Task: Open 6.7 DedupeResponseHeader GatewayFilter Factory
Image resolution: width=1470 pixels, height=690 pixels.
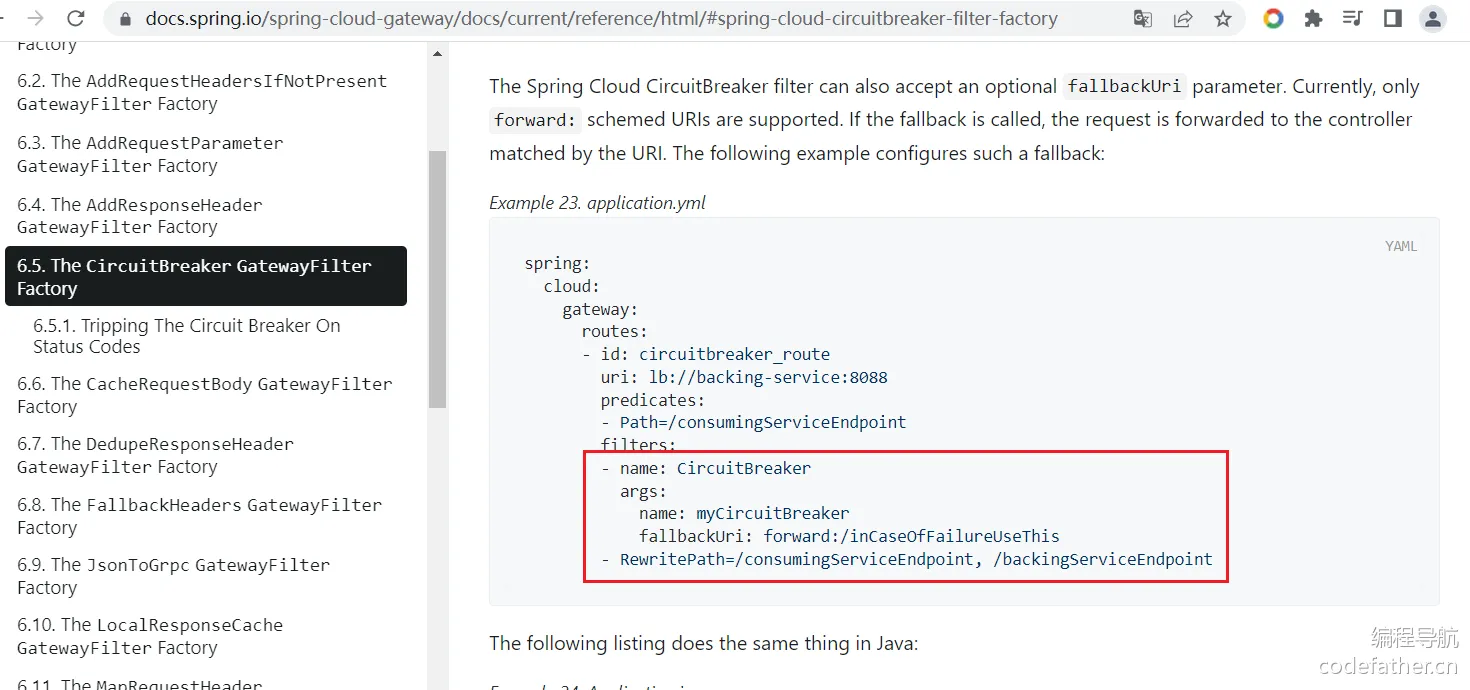Action: point(156,455)
